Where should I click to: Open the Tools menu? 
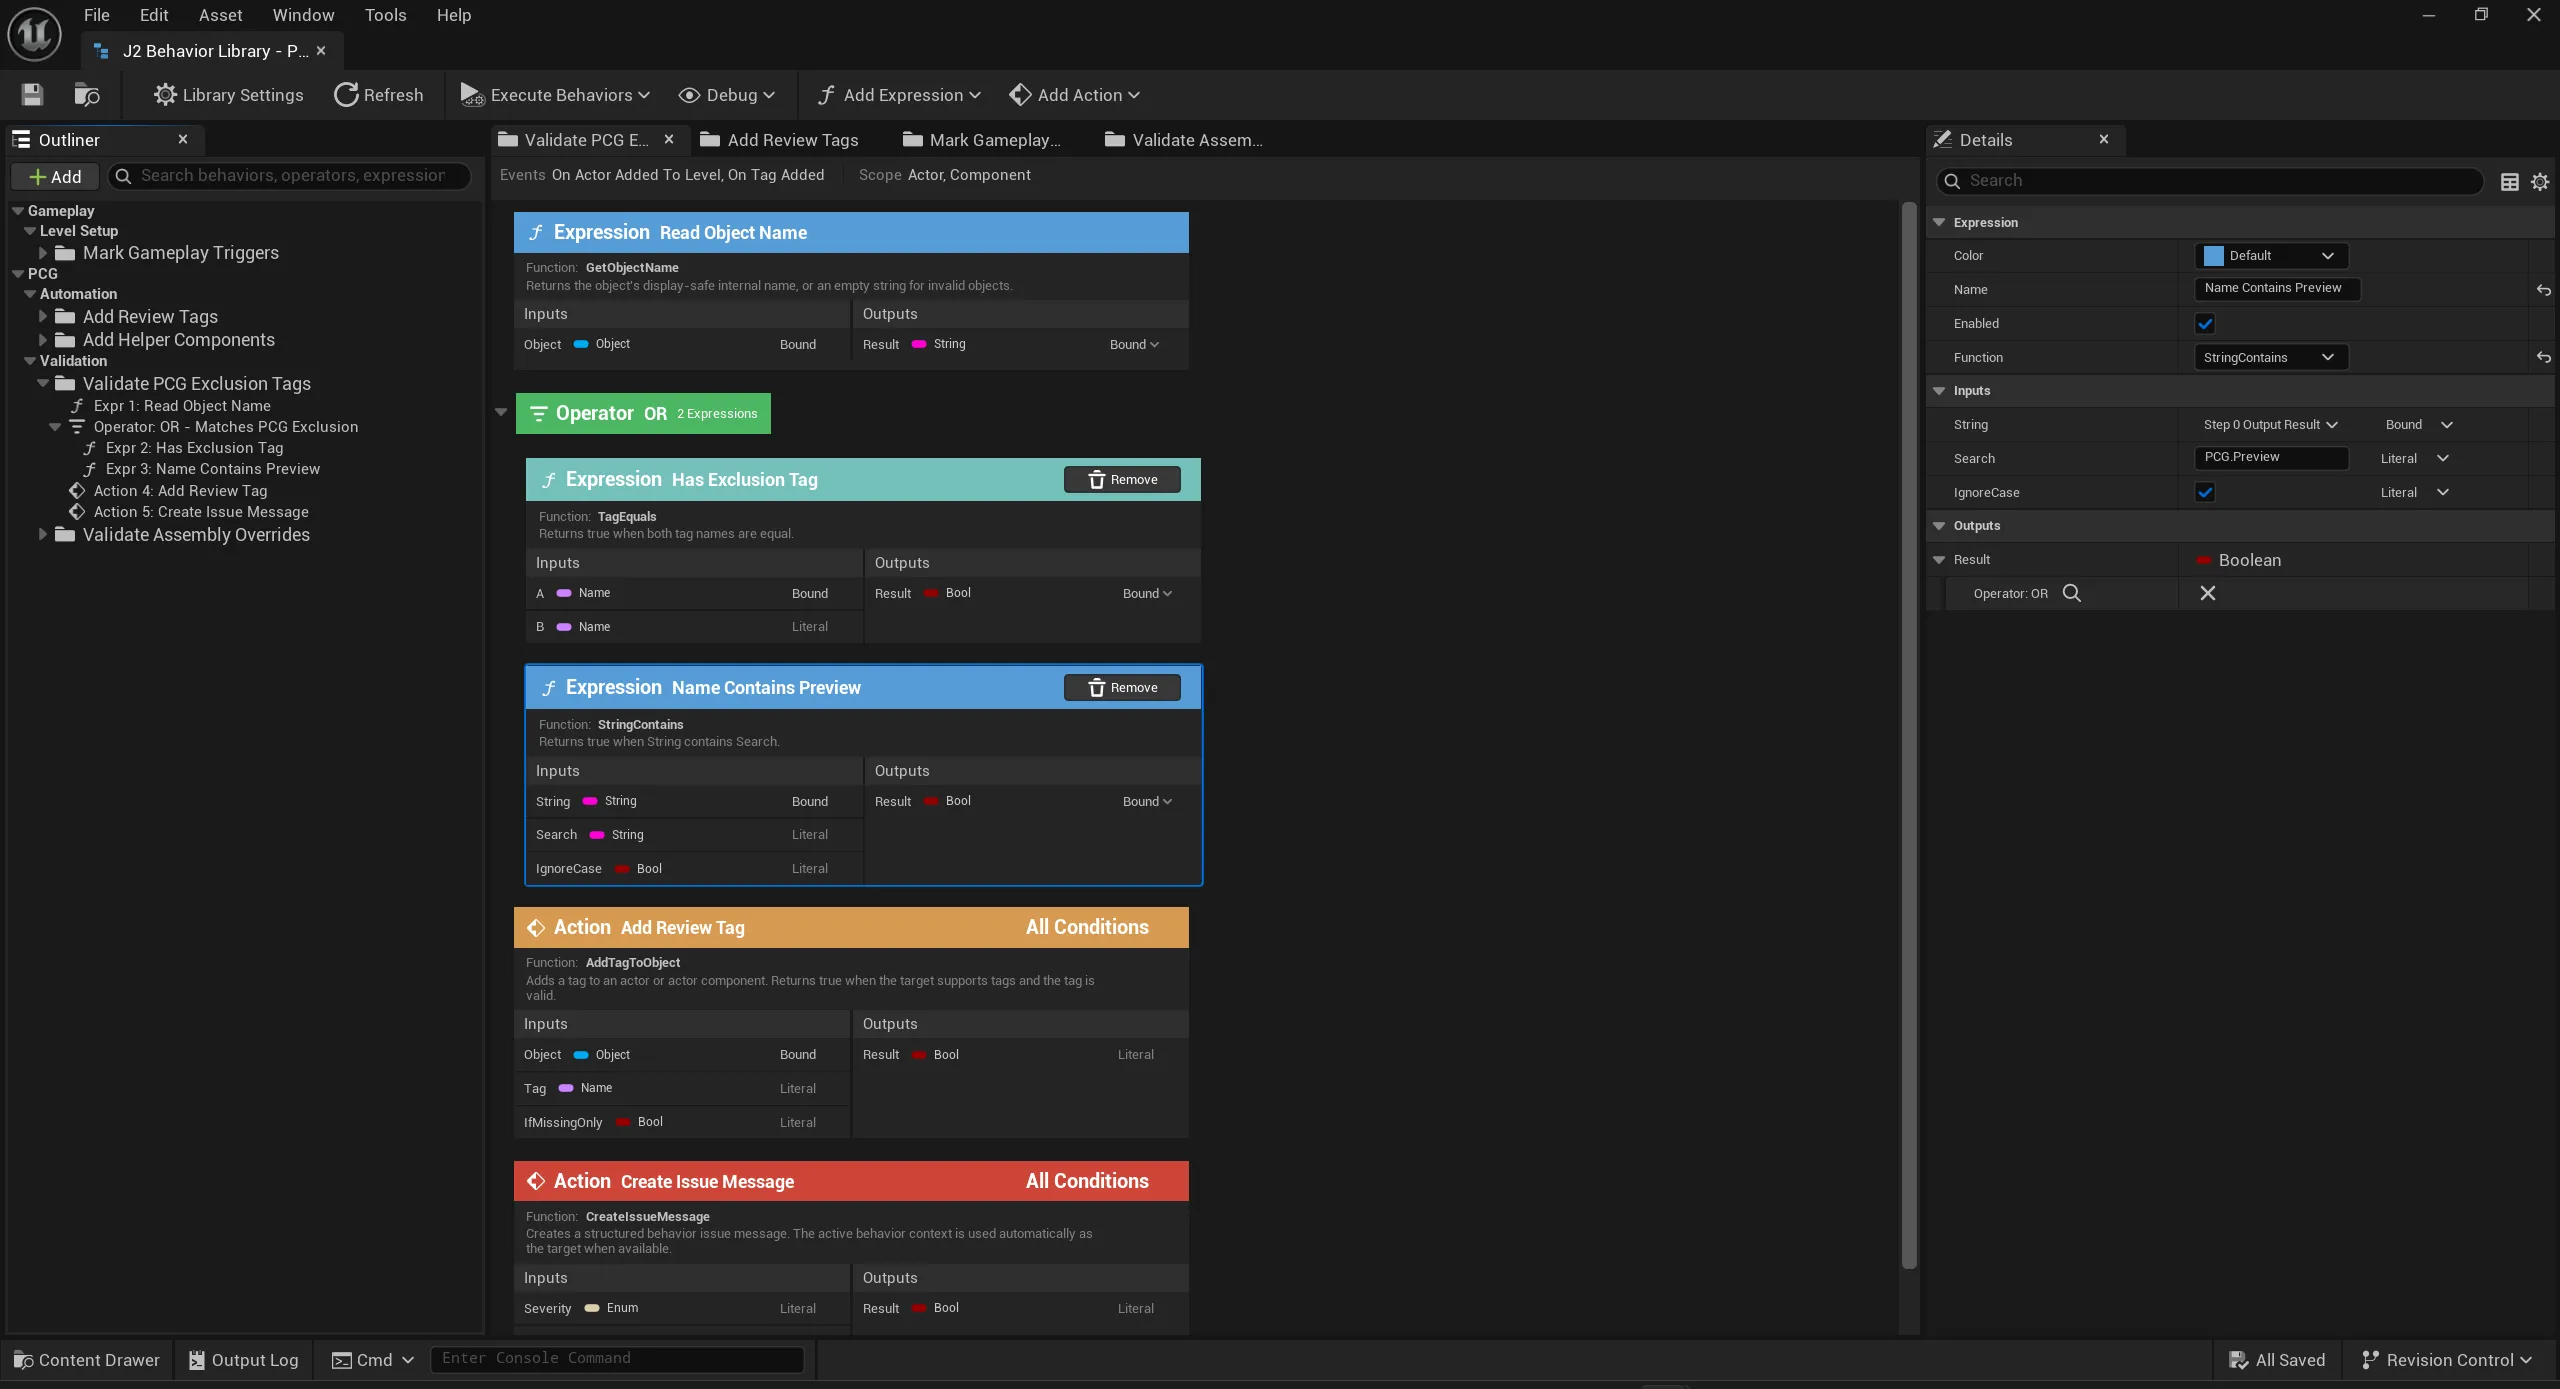click(x=385, y=15)
